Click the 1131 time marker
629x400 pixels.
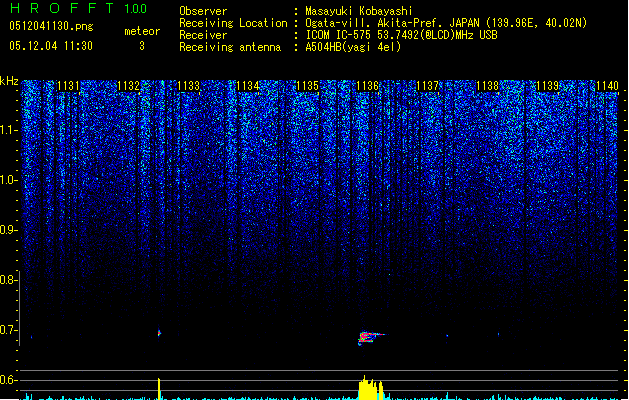68,86
